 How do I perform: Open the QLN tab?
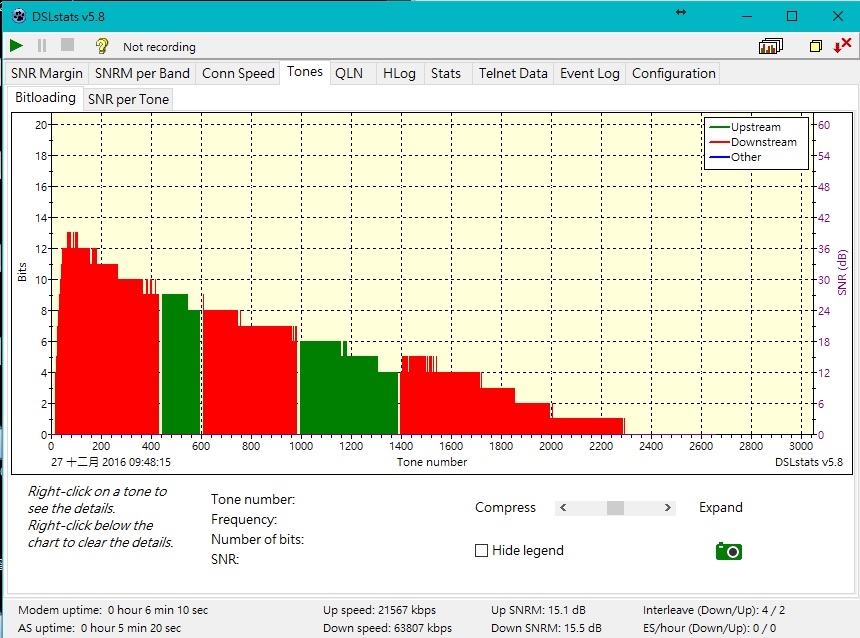pyautogui.click(x=349, y=74)
